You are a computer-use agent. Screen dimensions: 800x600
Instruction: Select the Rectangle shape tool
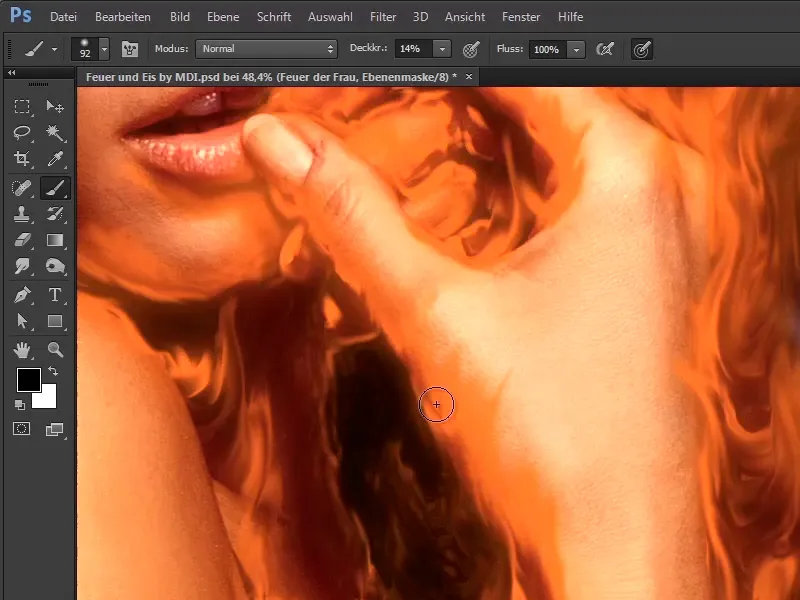coord(55,321)
